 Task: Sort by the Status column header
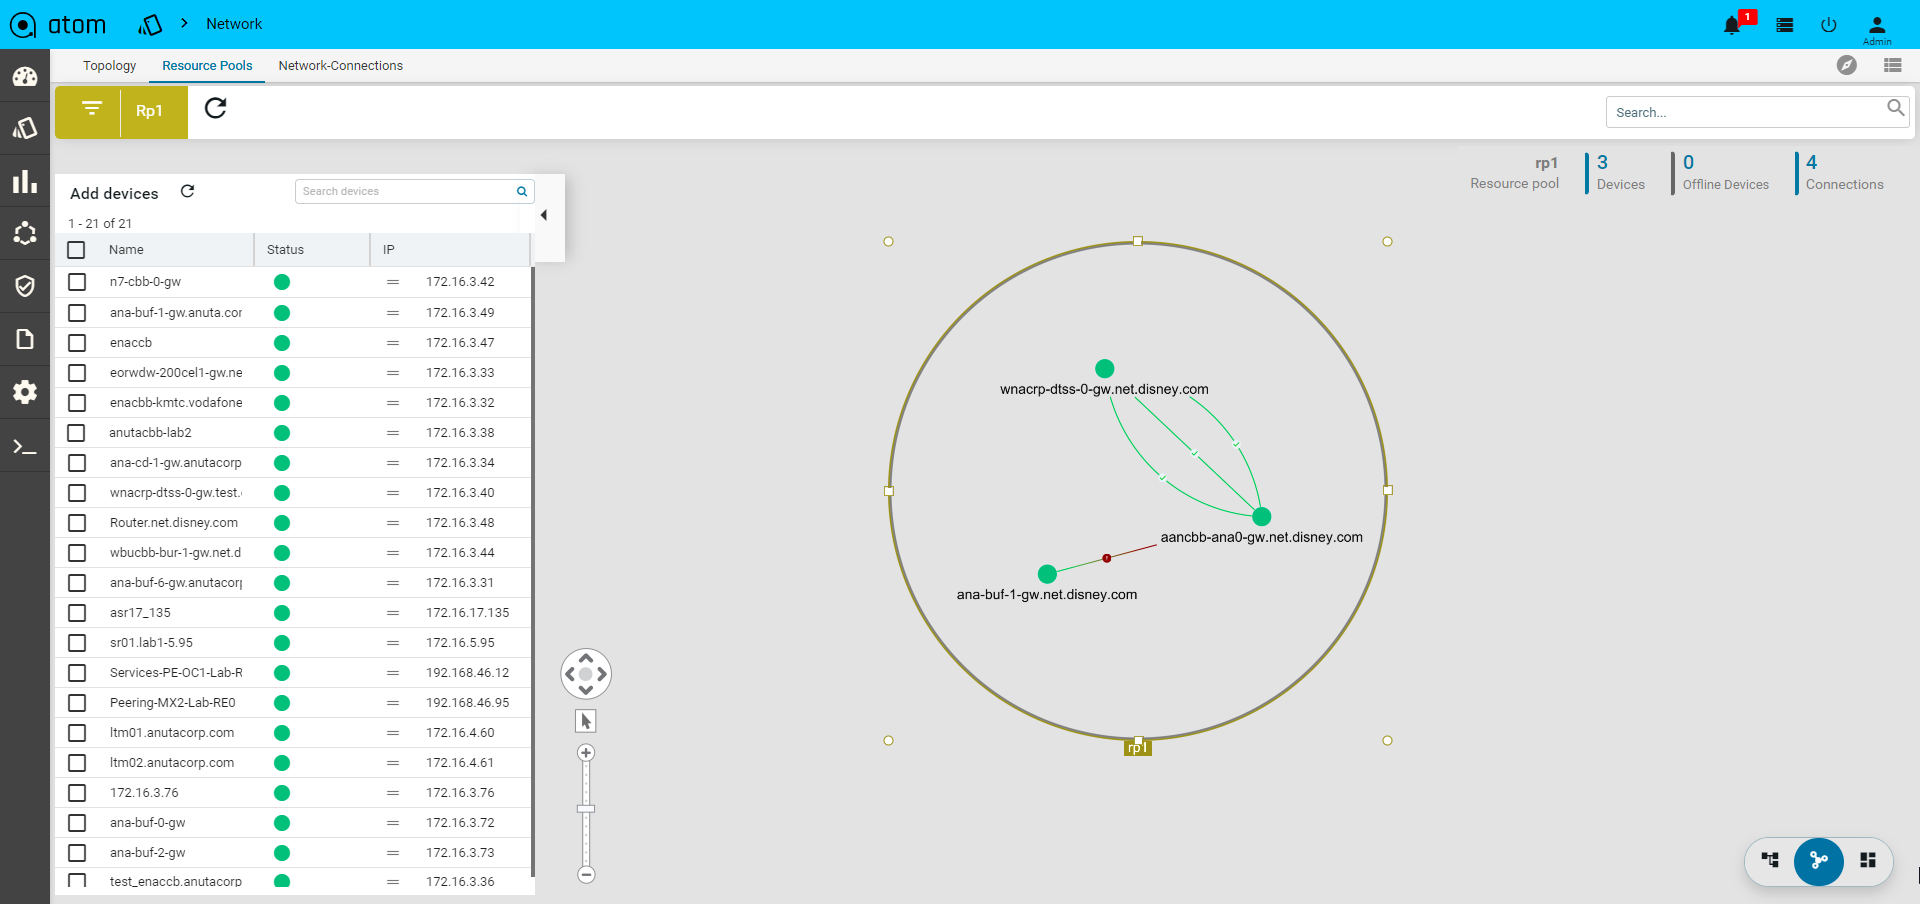click(x=285, y=250)
